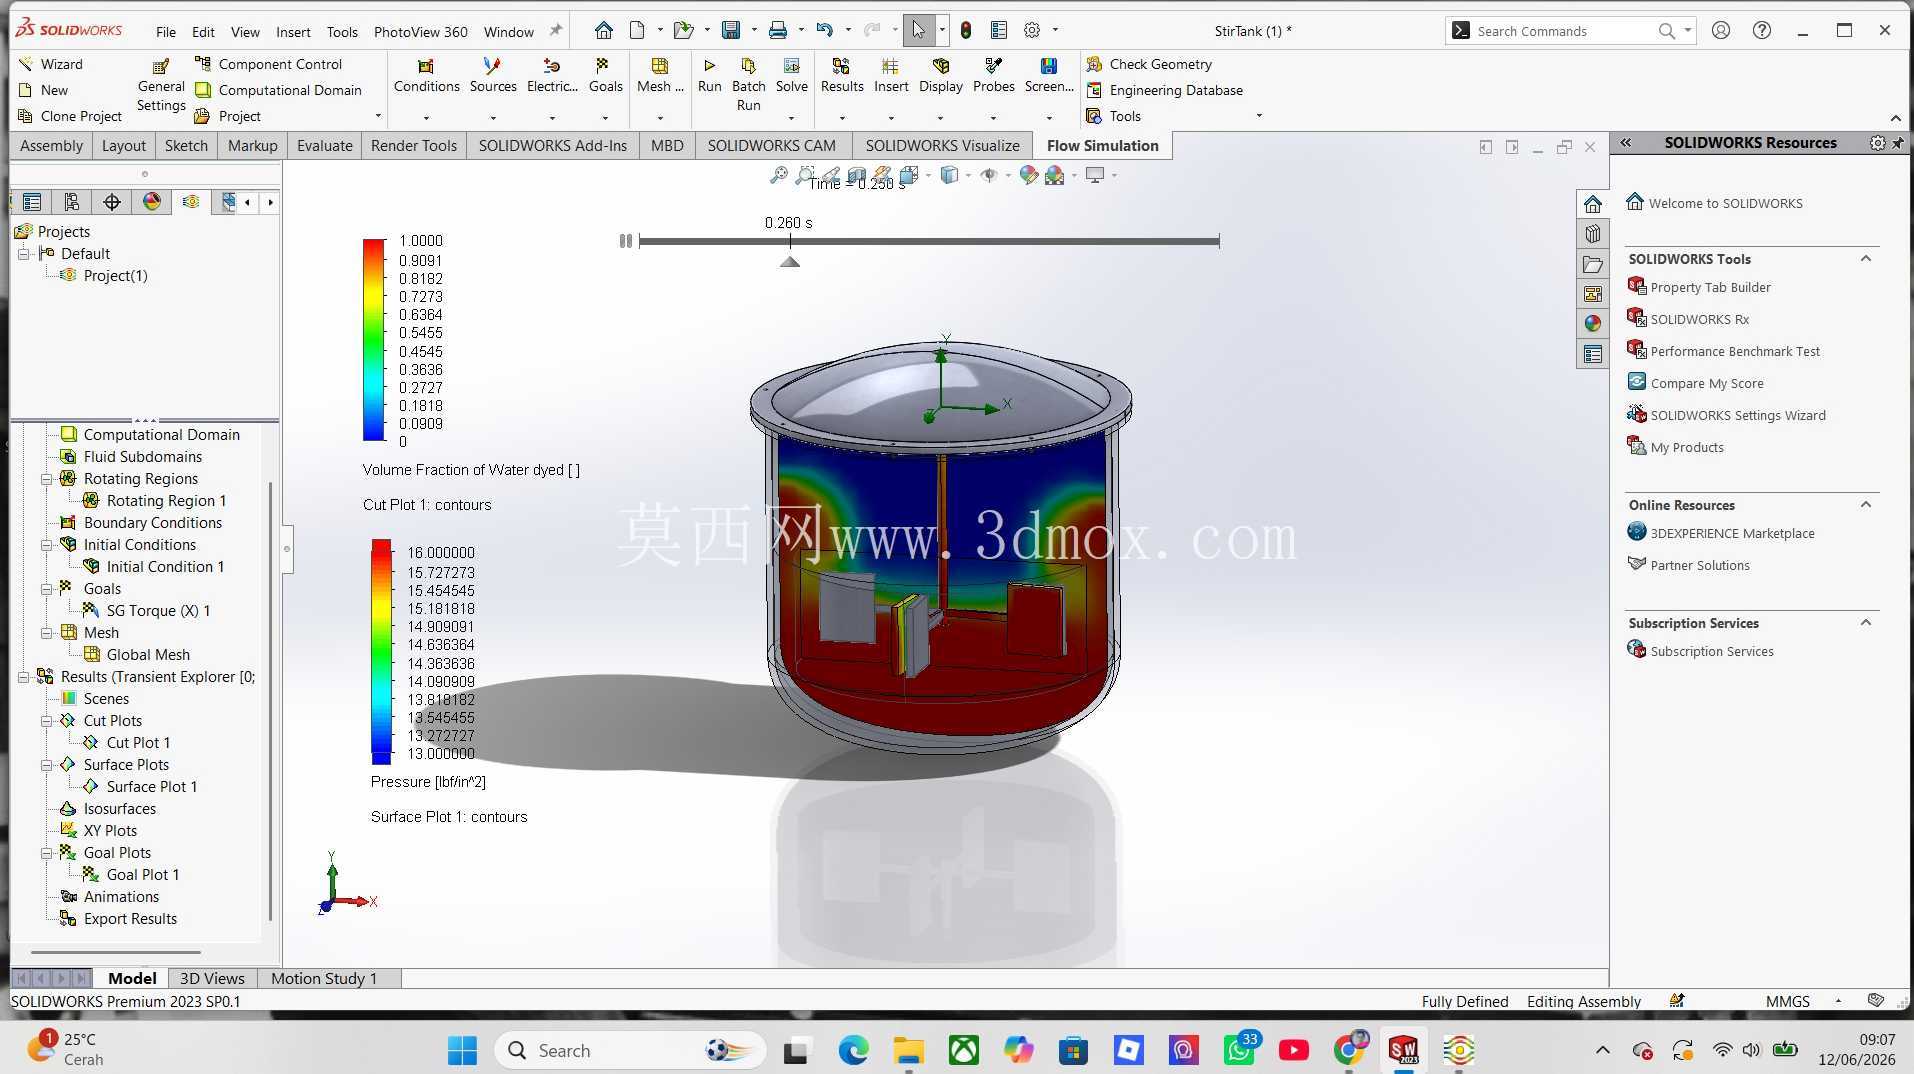Collapse the Rotating Regions tree node
This screenshot has height=1074, width=1914.
tap(46, 479)
